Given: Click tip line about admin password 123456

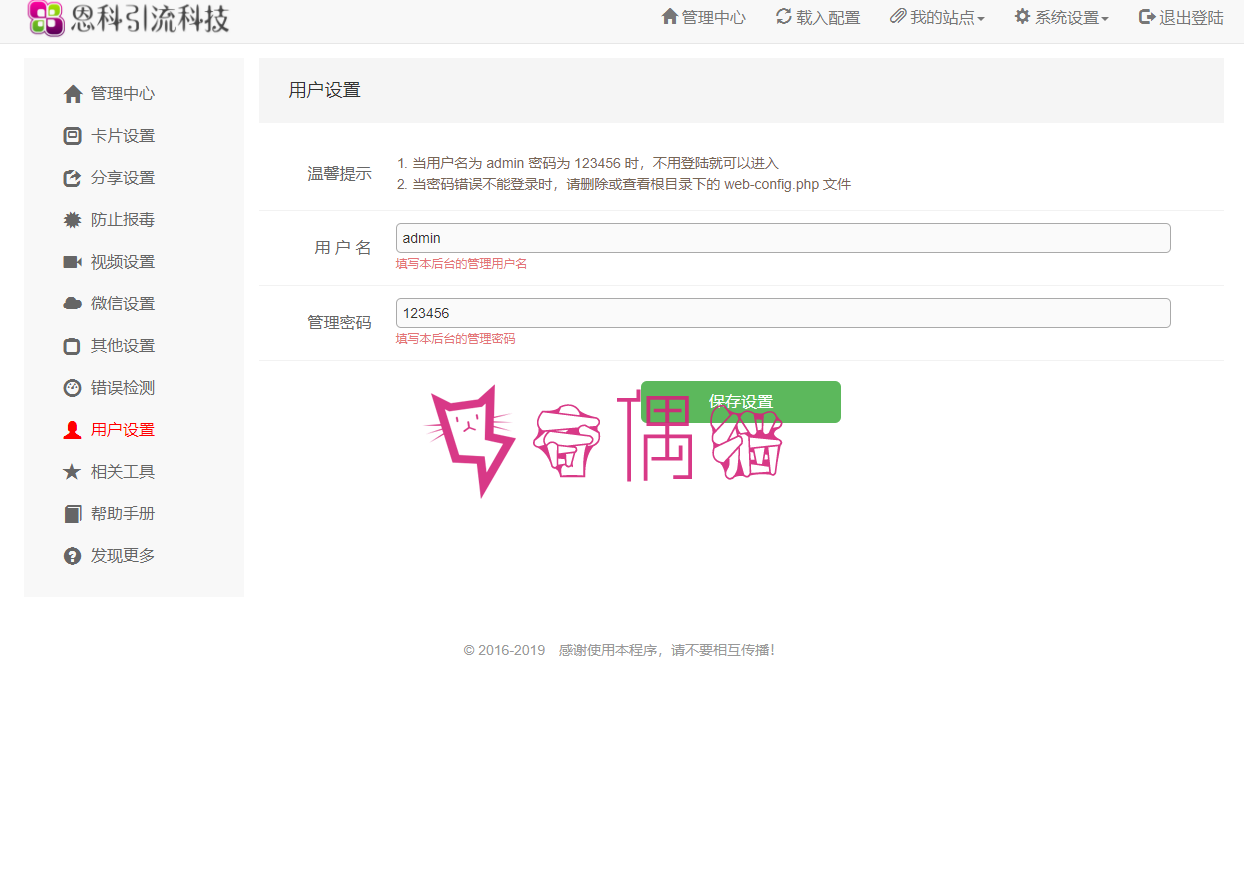Looking at the screenshot, I should [587, 163].
